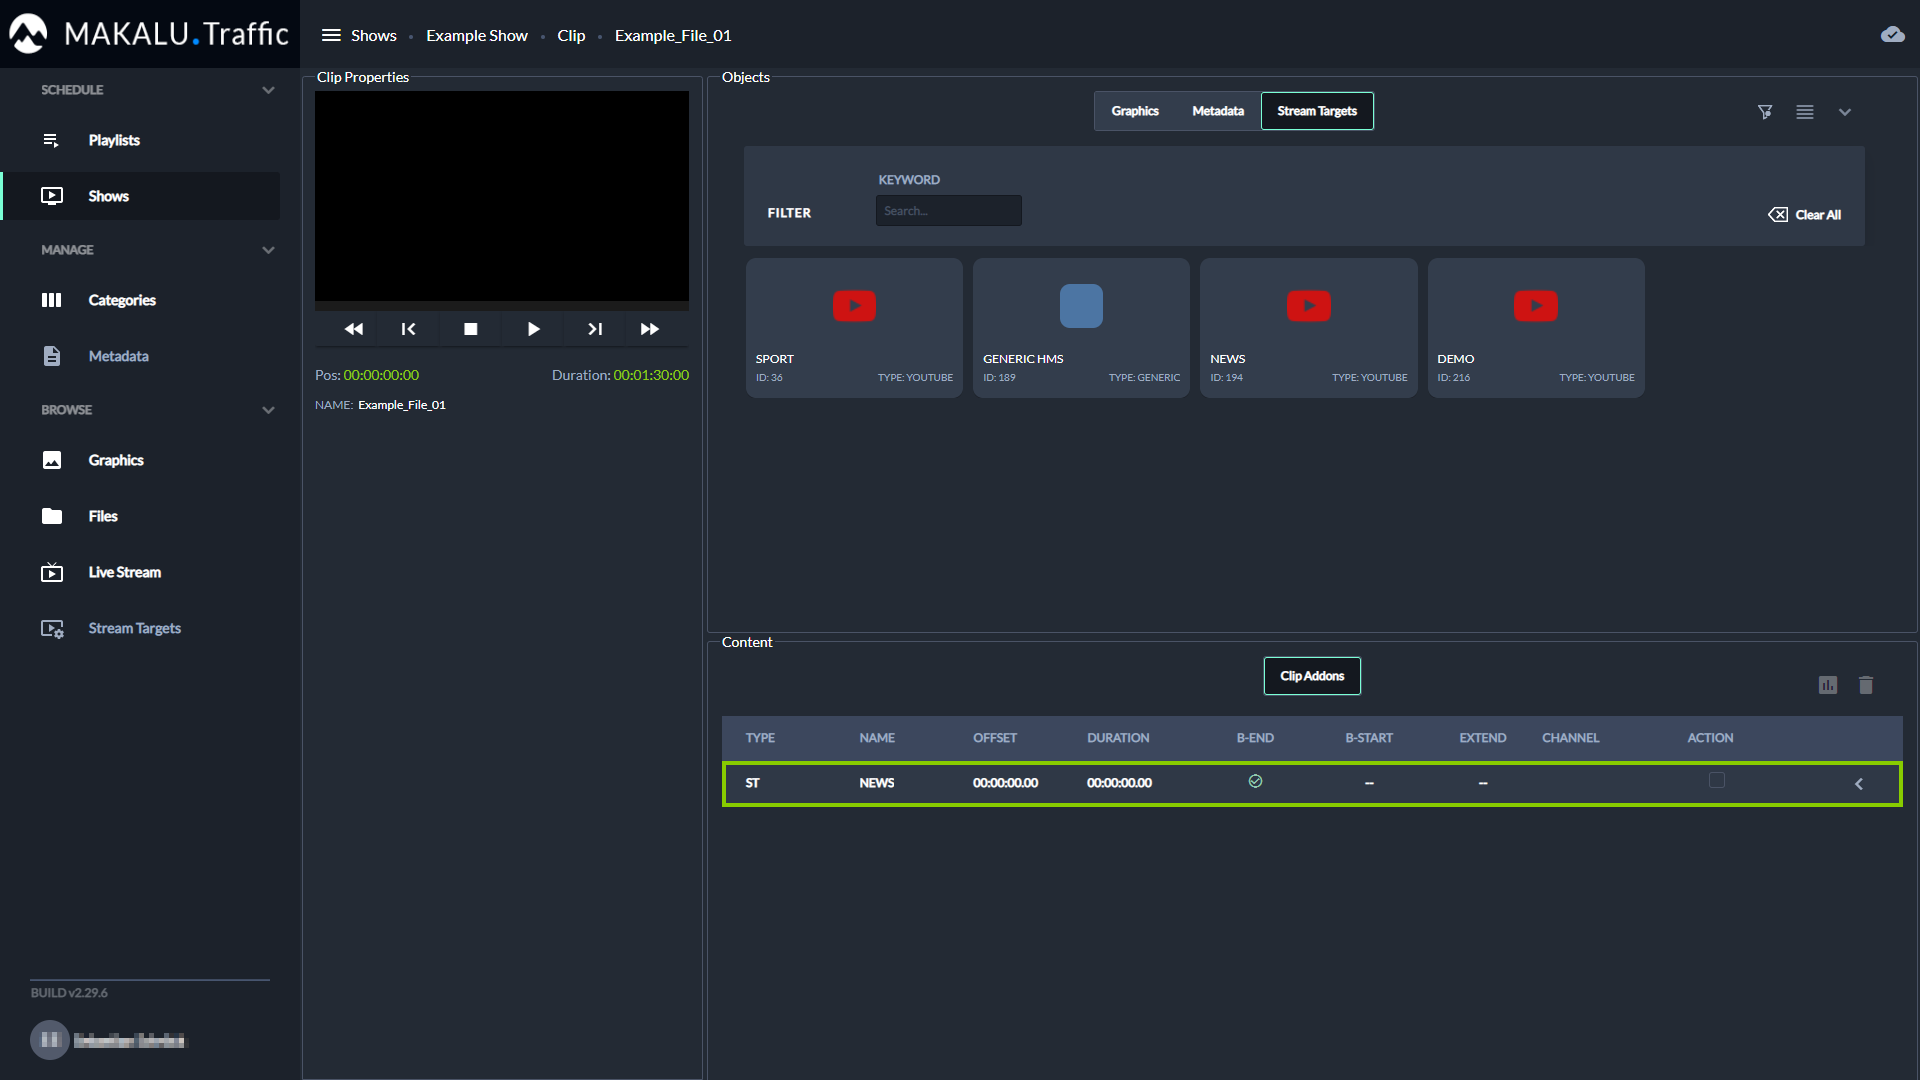
Task: Click the chart icon beside trash
Action: pos(1828,685)
